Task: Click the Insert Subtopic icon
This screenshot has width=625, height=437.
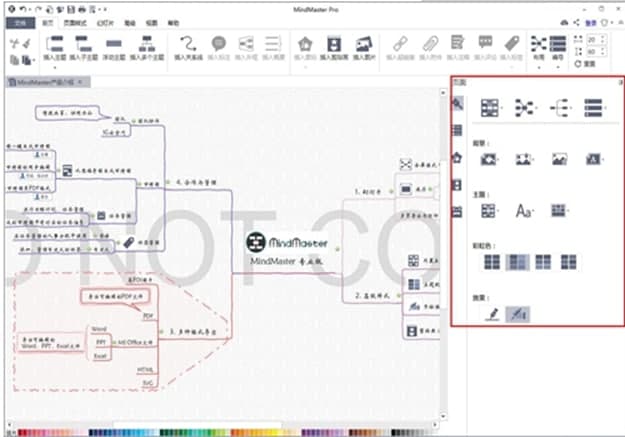Action: click(83, 43)
